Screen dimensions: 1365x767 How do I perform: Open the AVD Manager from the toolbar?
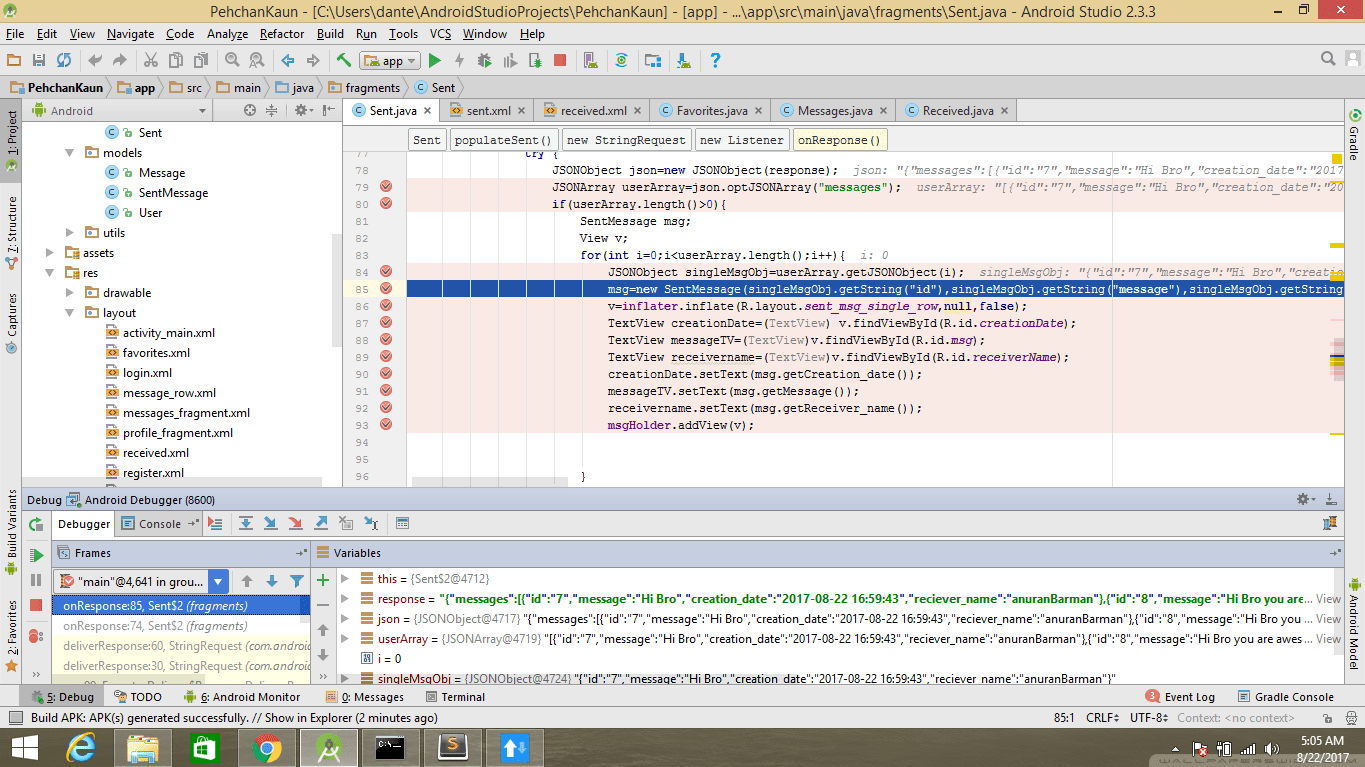(x=590, y=60)
